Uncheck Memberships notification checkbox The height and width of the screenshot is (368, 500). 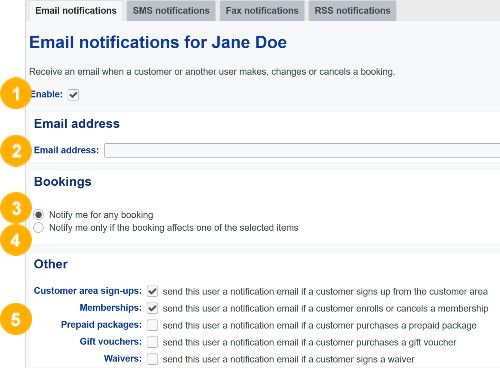pos(152,308)
